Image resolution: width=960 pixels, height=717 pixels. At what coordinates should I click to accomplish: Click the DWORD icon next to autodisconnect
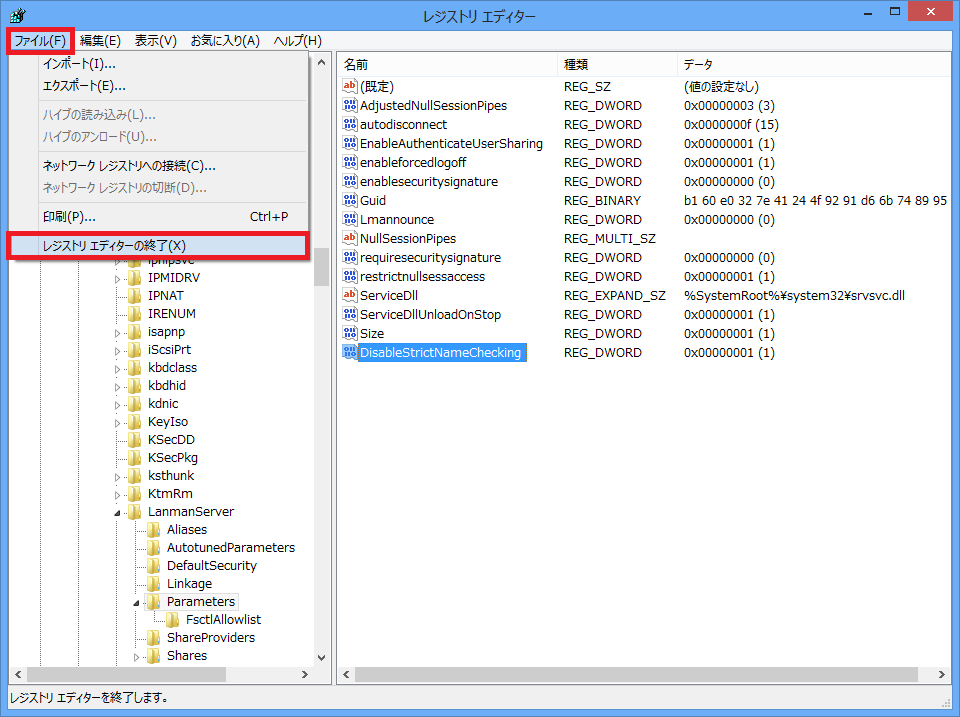pyautogui.click(x=350, y=125)
